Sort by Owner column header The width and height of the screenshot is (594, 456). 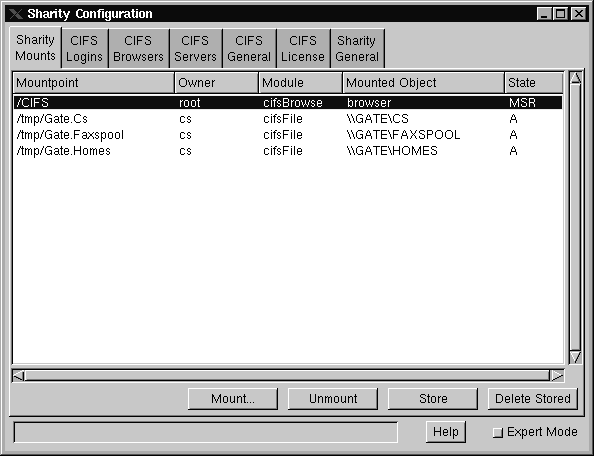coord(216,83)
